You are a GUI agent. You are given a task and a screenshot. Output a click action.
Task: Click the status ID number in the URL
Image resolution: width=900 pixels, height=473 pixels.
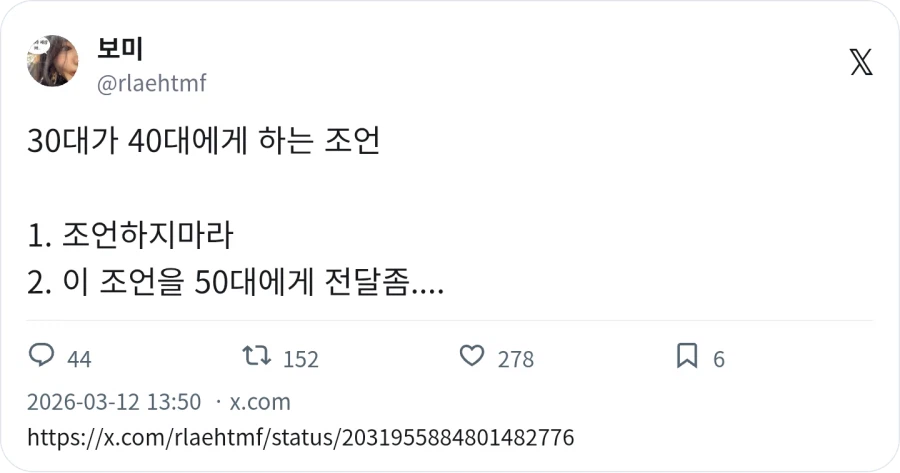458,437
